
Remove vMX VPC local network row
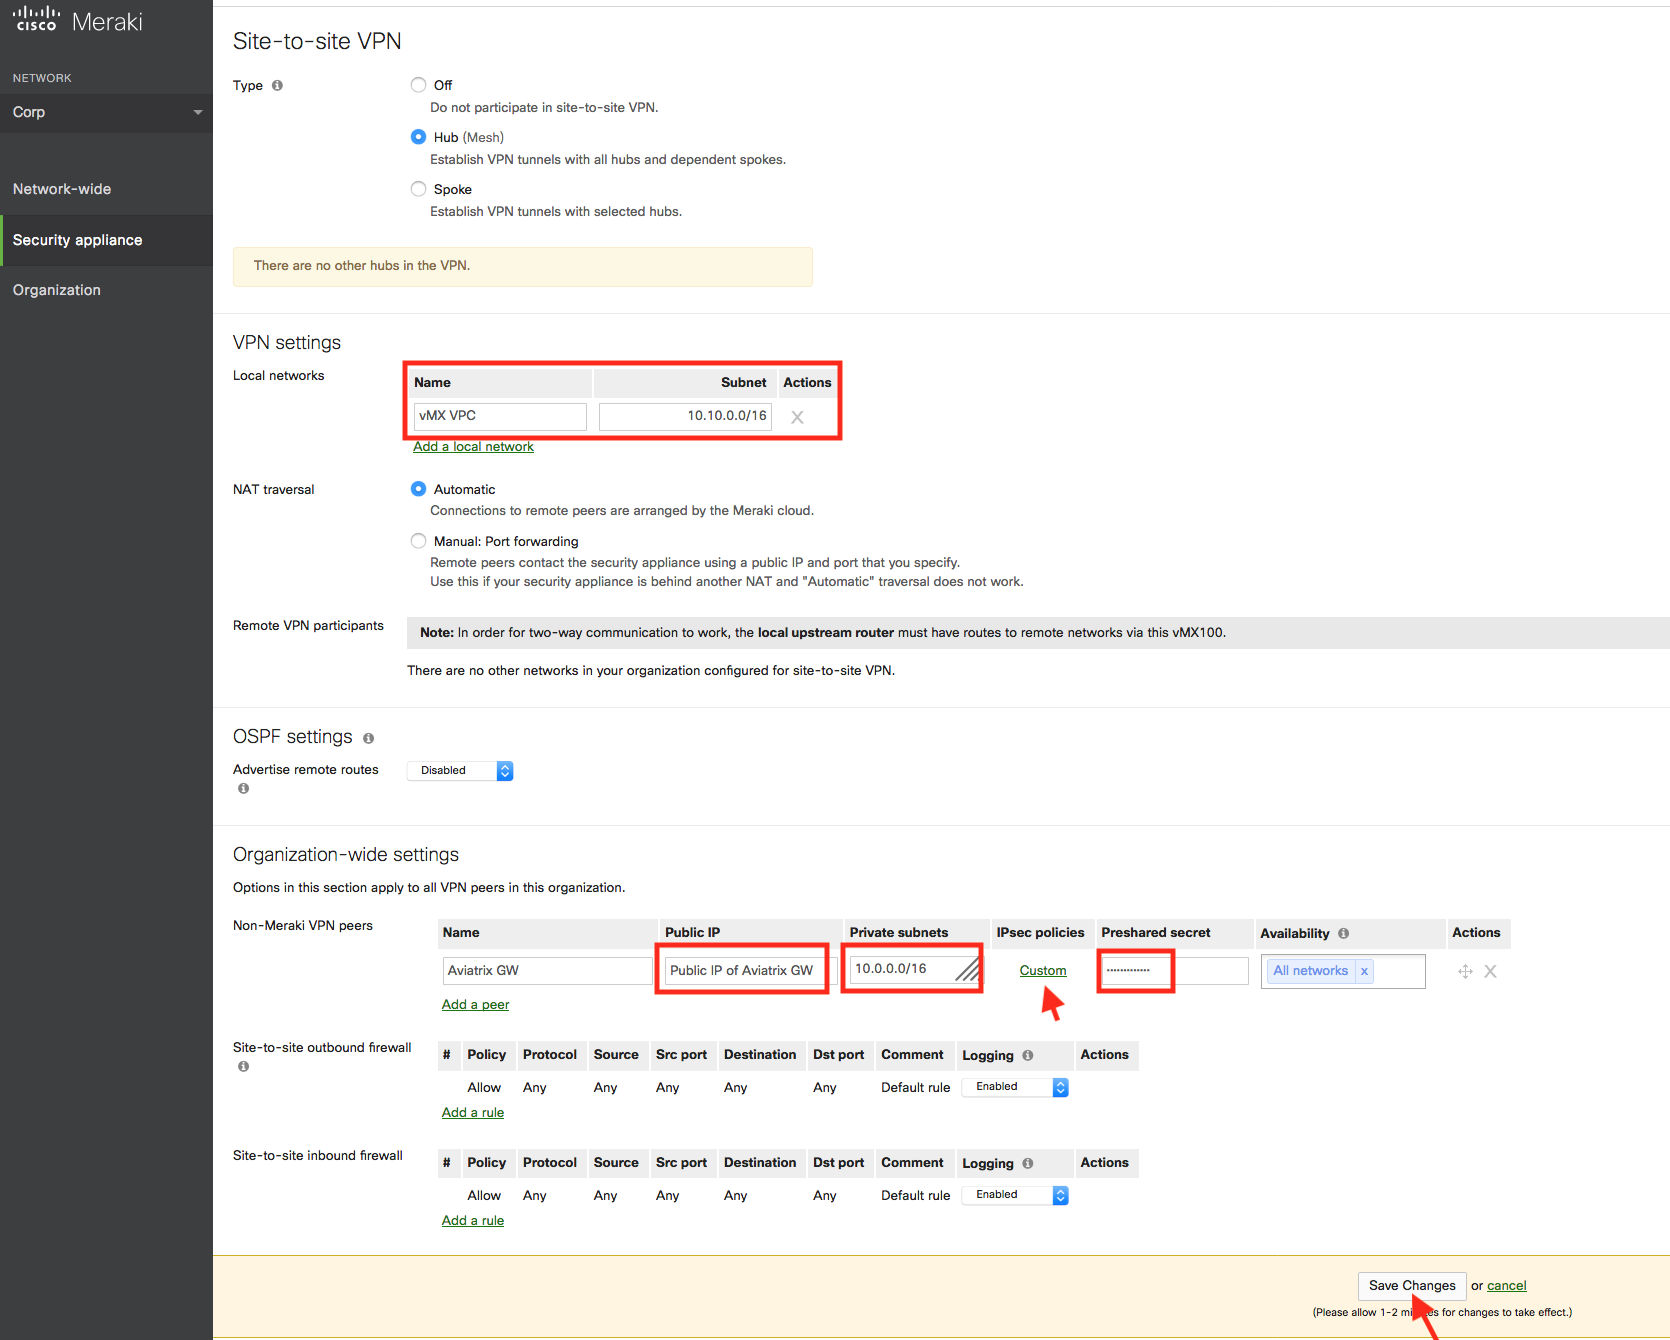797,417
